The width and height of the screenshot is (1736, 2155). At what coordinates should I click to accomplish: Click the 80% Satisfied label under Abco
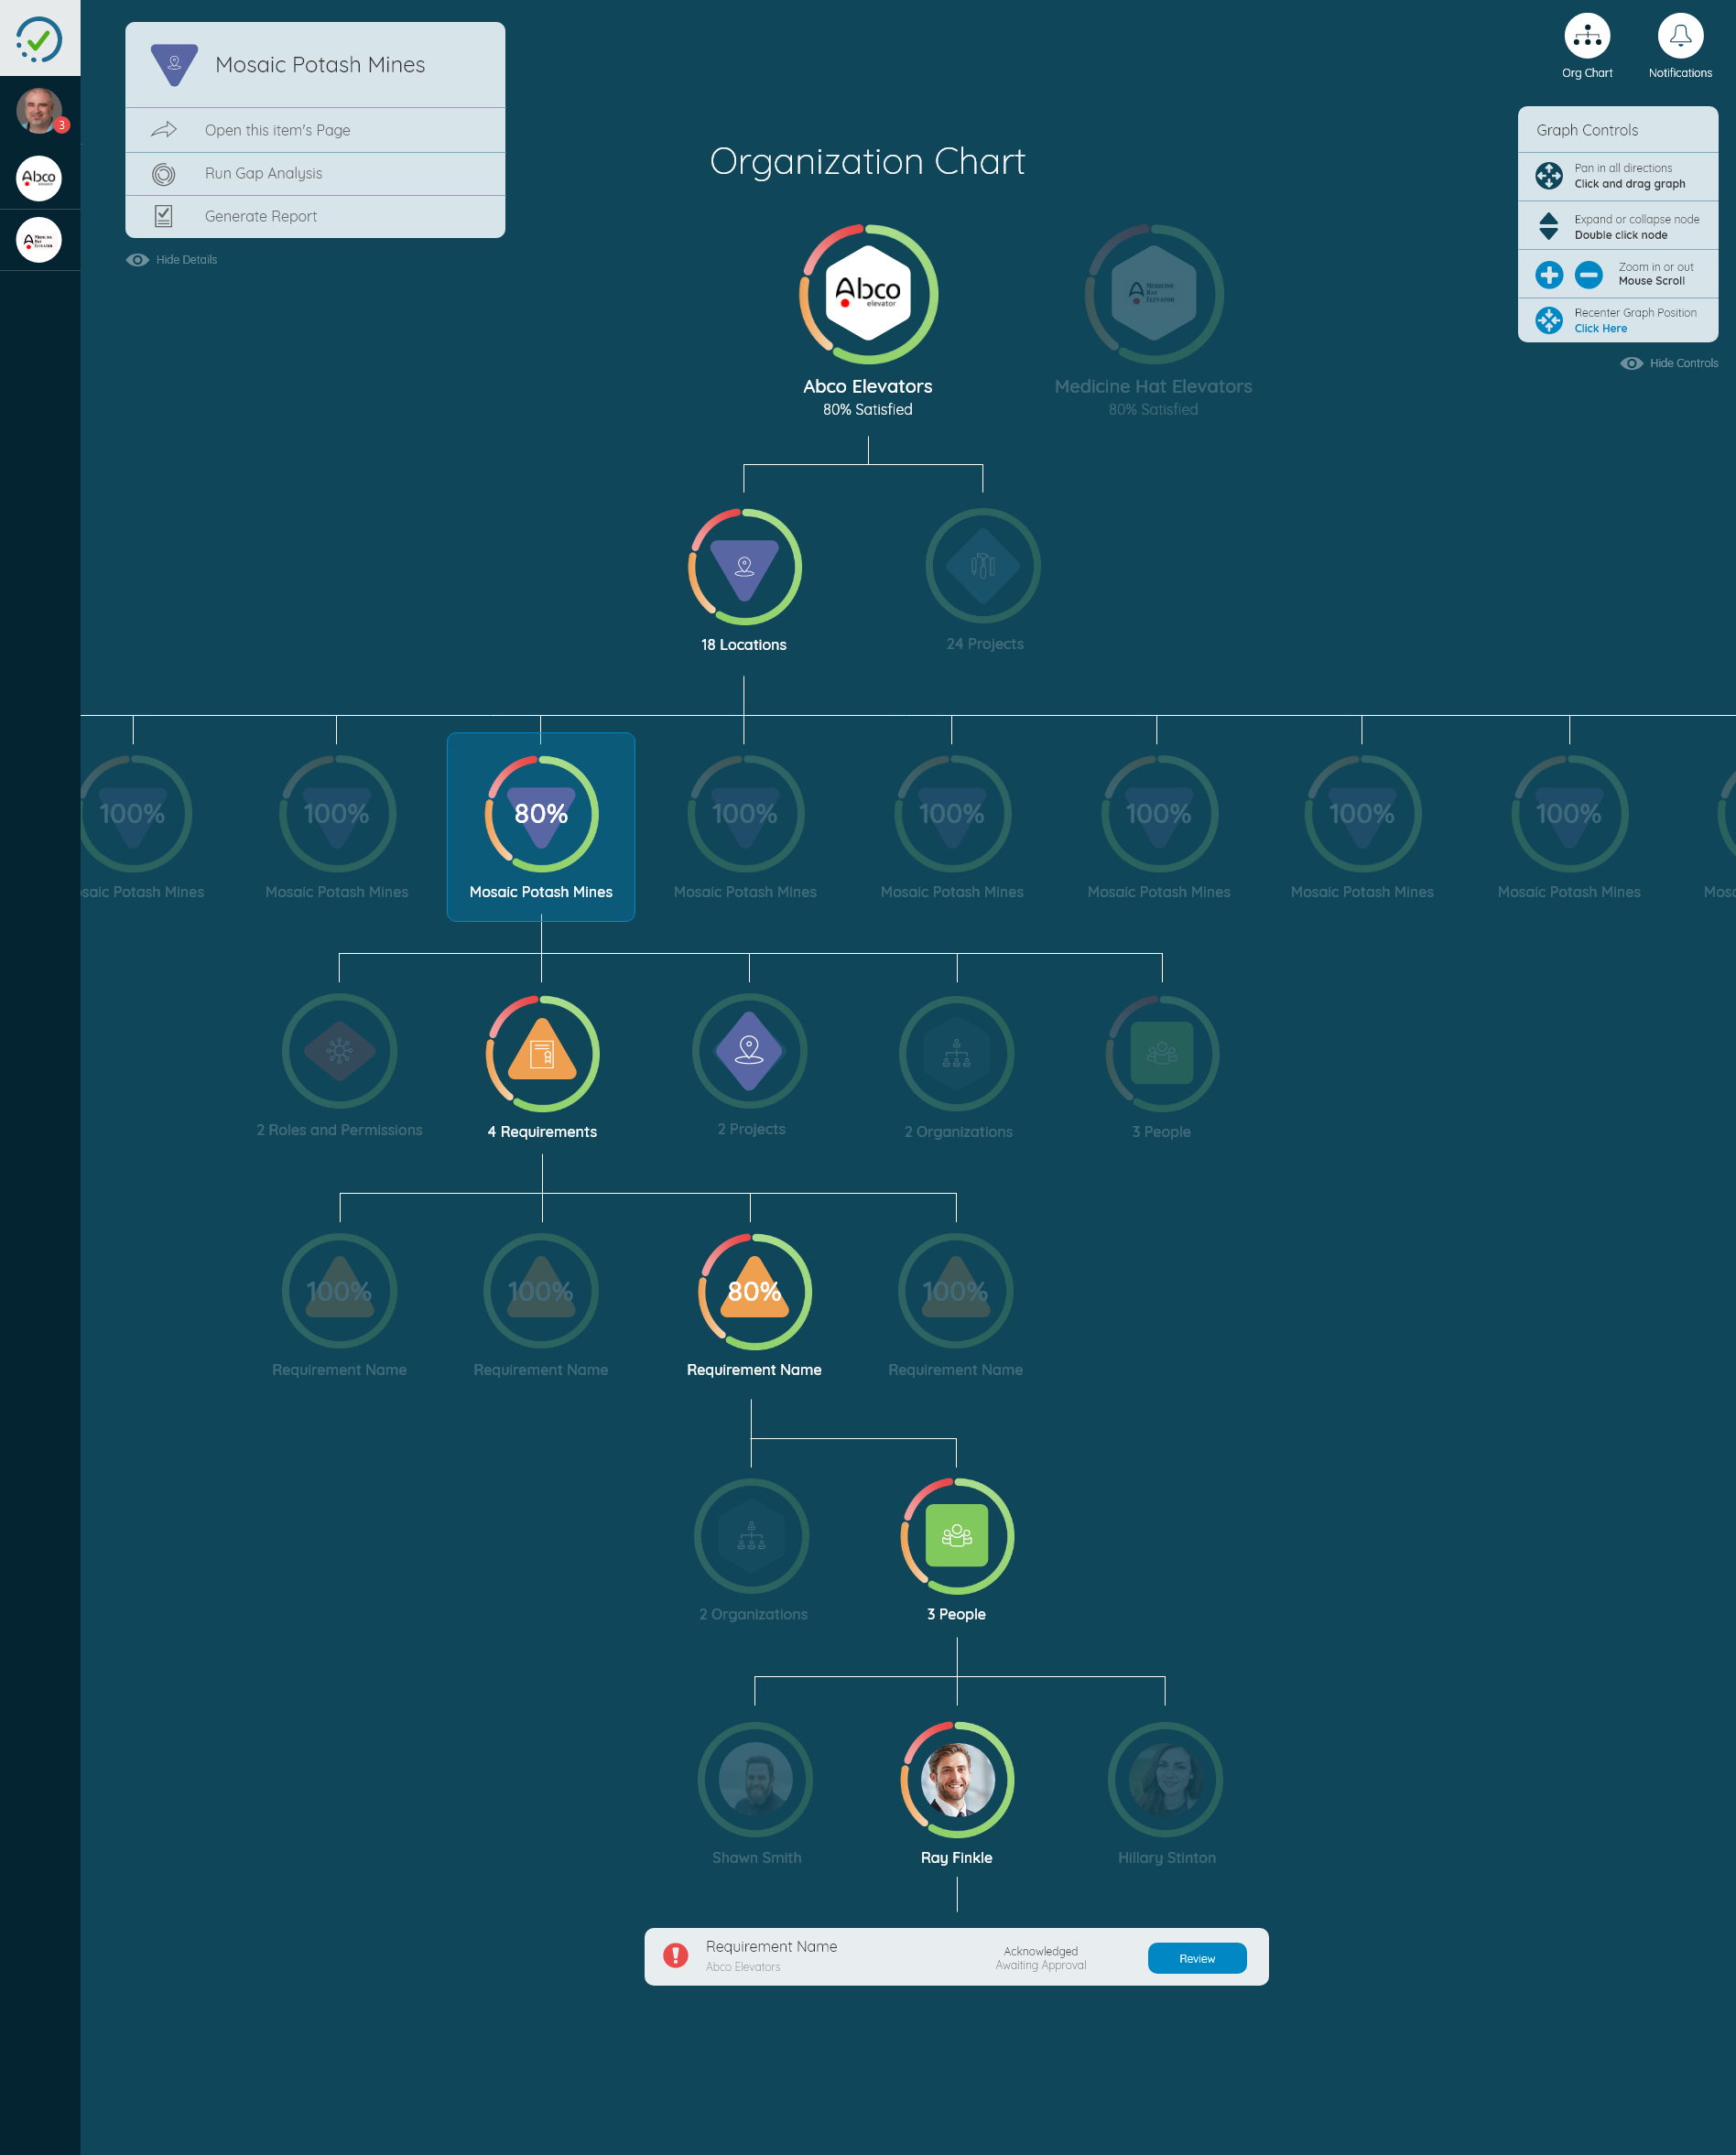867,409
